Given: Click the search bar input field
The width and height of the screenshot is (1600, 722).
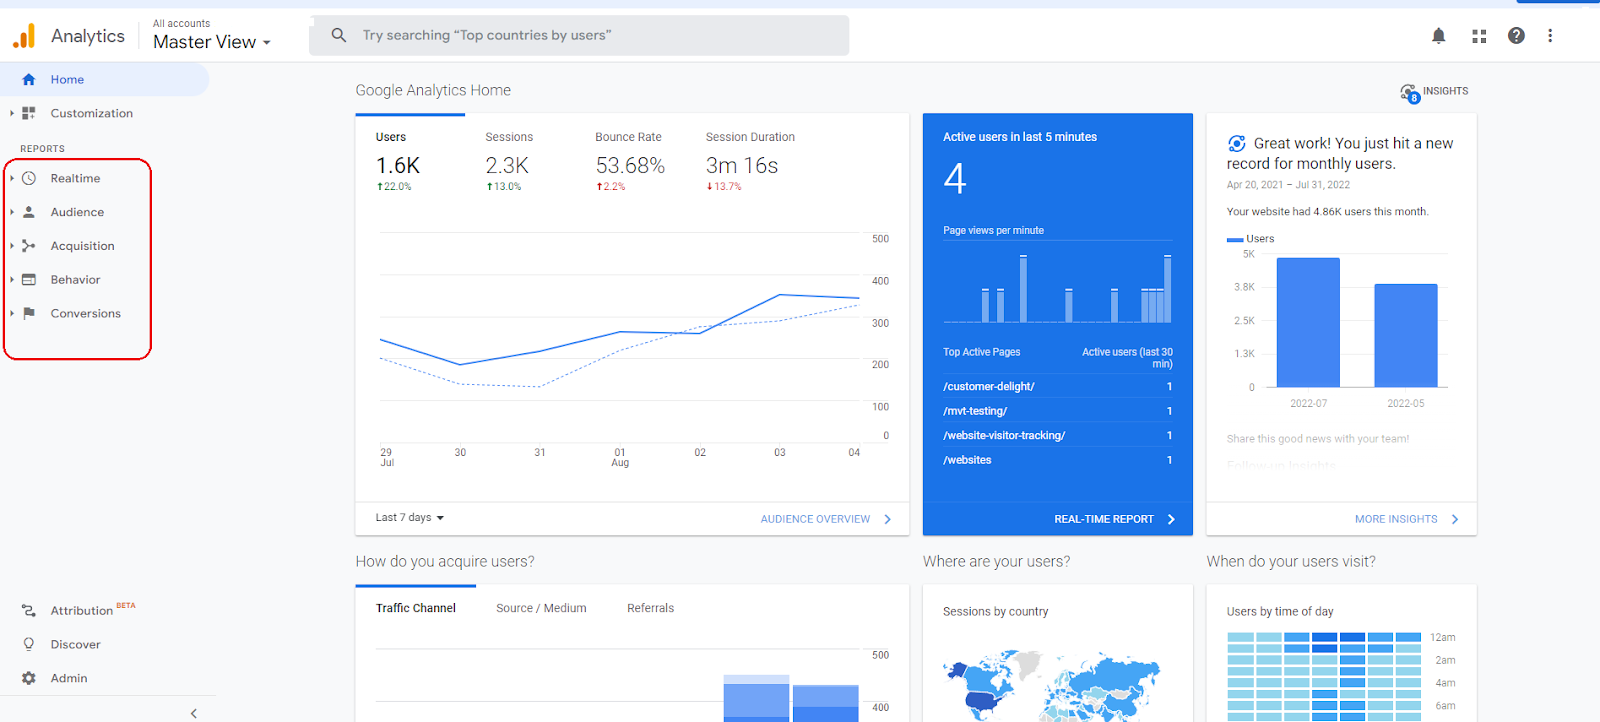Looking at the screenshot, I should tap(579, 35).
